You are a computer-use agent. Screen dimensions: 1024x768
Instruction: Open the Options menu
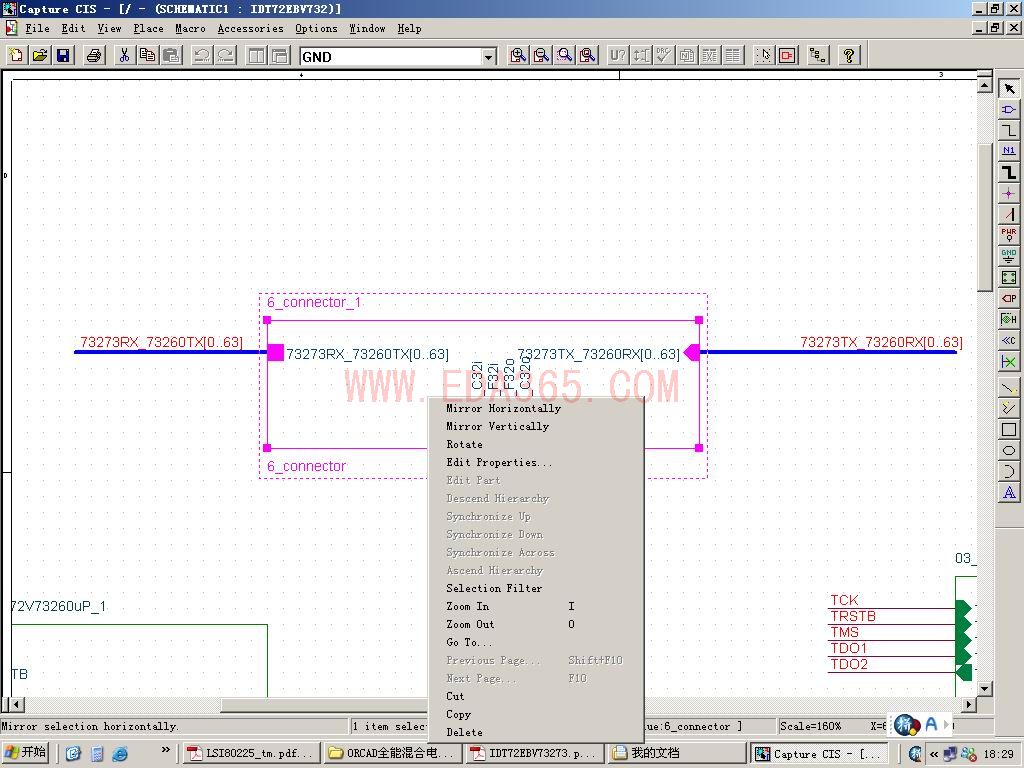(x=316, y=29)
